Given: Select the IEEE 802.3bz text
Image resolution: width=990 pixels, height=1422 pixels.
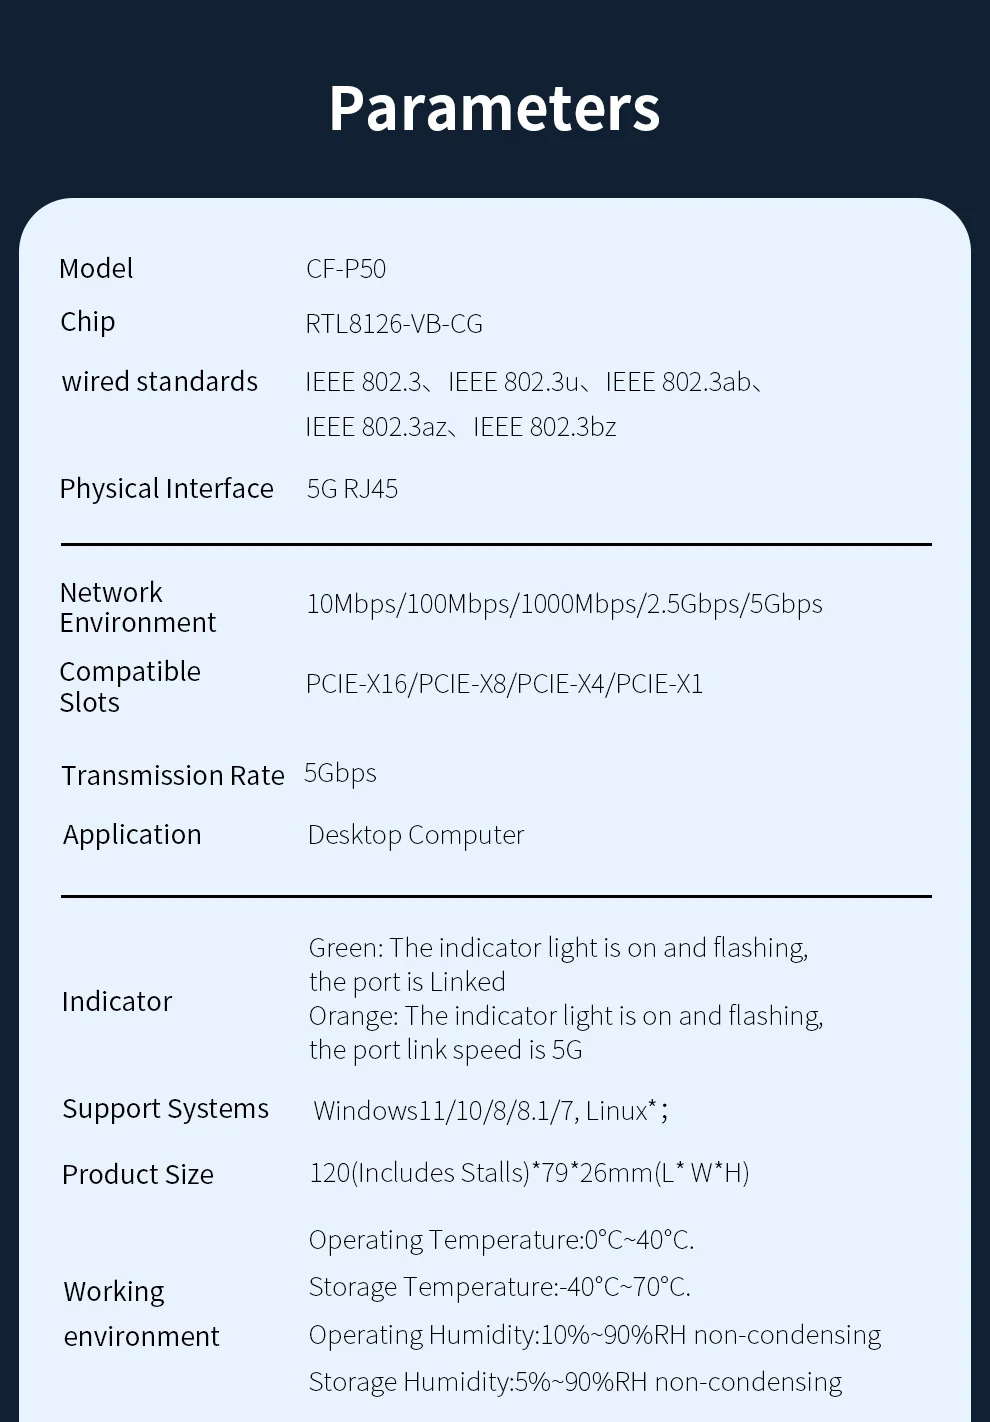Looking at the screenshot, I should tap(545, 427).
